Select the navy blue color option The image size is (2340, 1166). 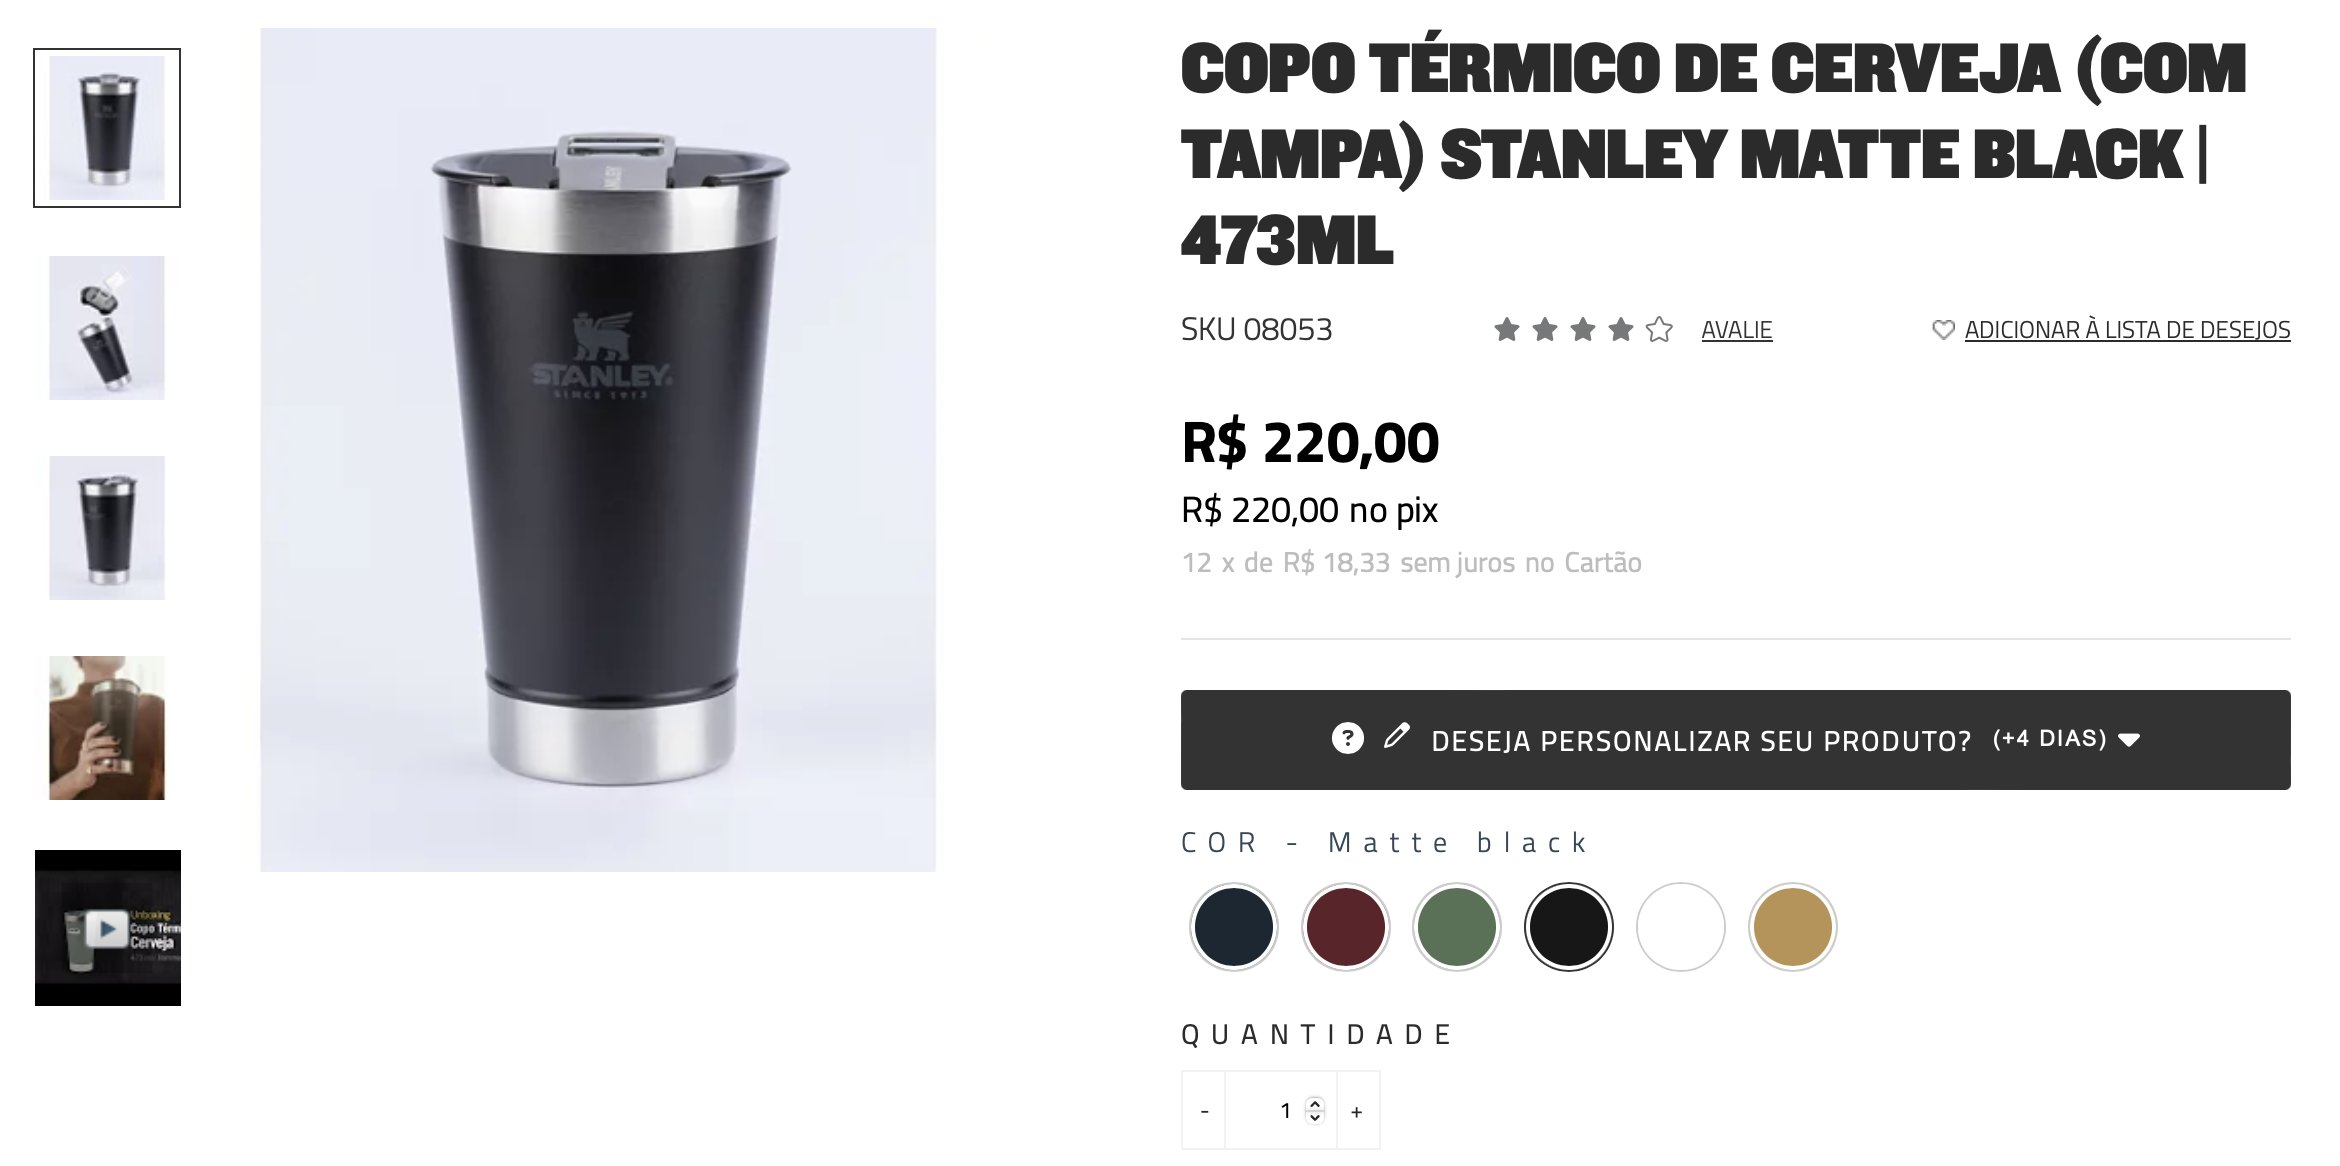[x=1233, y=927]
